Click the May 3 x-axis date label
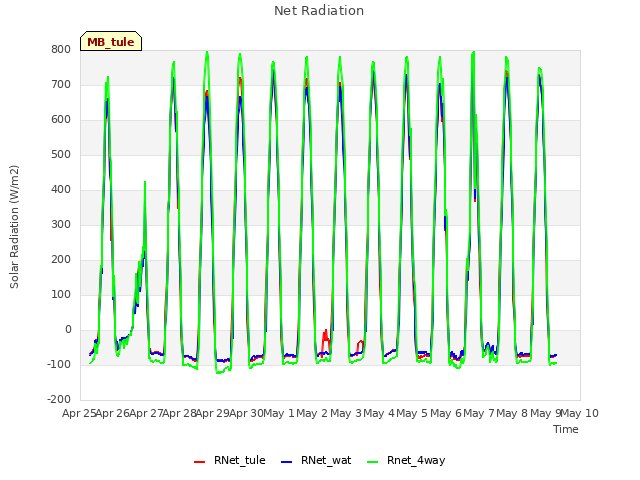 pos(346,413)
